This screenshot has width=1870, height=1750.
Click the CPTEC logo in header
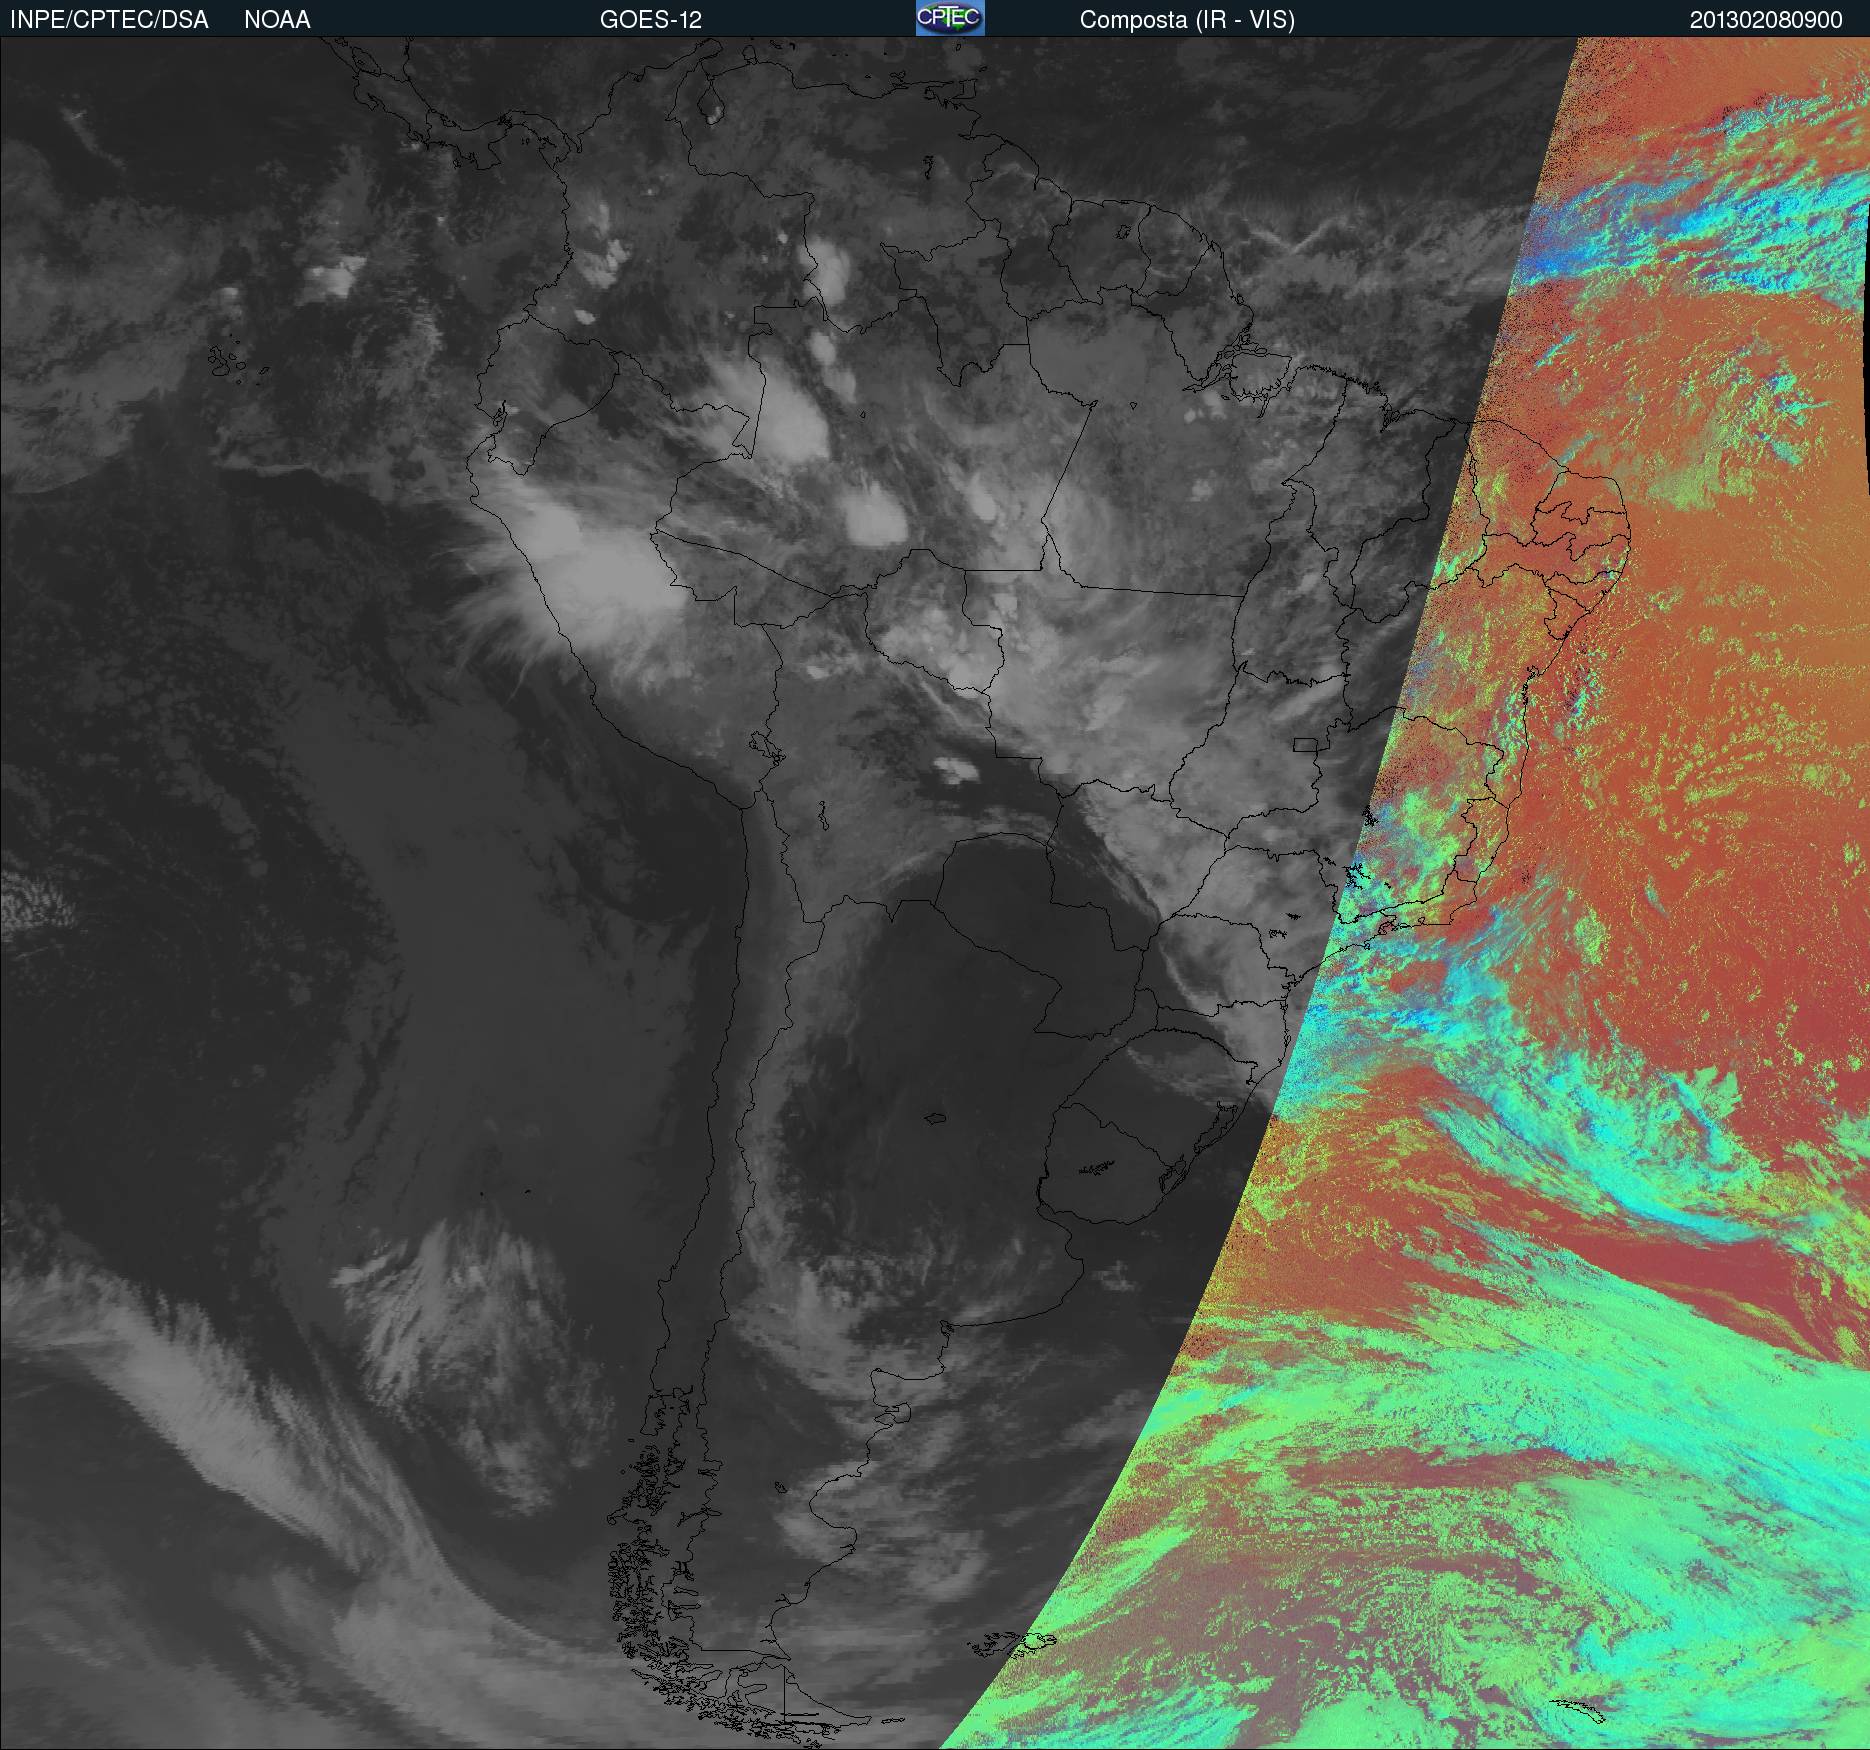click(x=950, y=18)
